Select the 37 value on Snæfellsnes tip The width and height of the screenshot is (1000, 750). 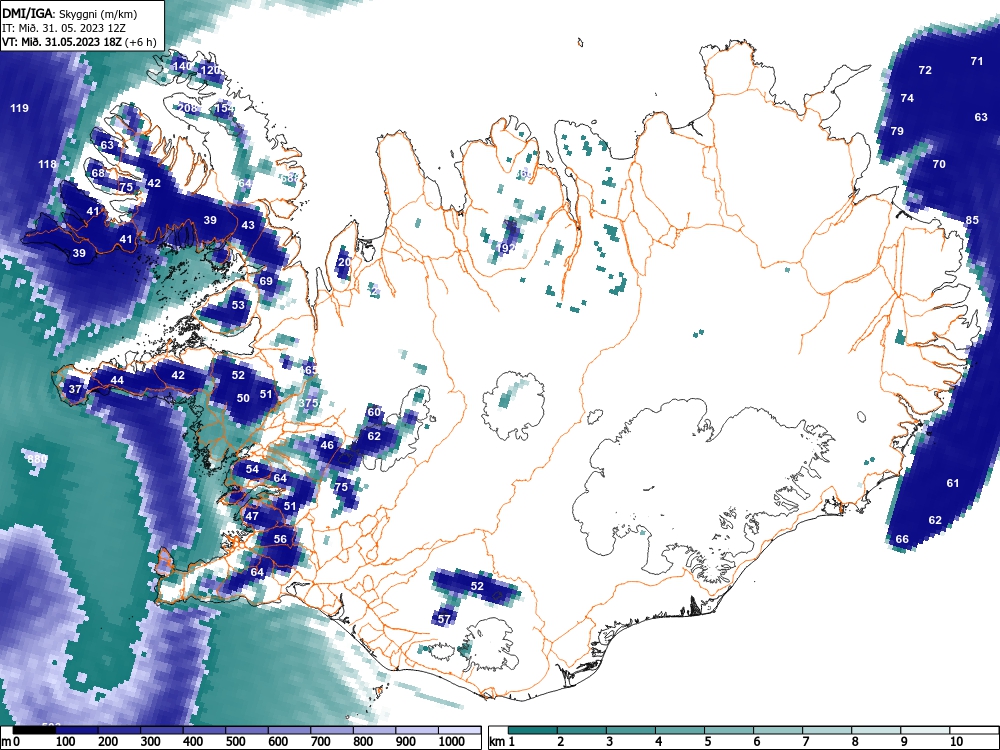coord(75,389)
